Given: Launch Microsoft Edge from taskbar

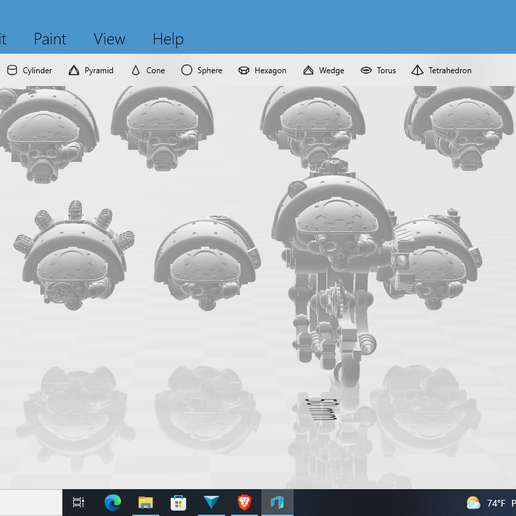Looking at the screenshot, I should click(113, 502).
